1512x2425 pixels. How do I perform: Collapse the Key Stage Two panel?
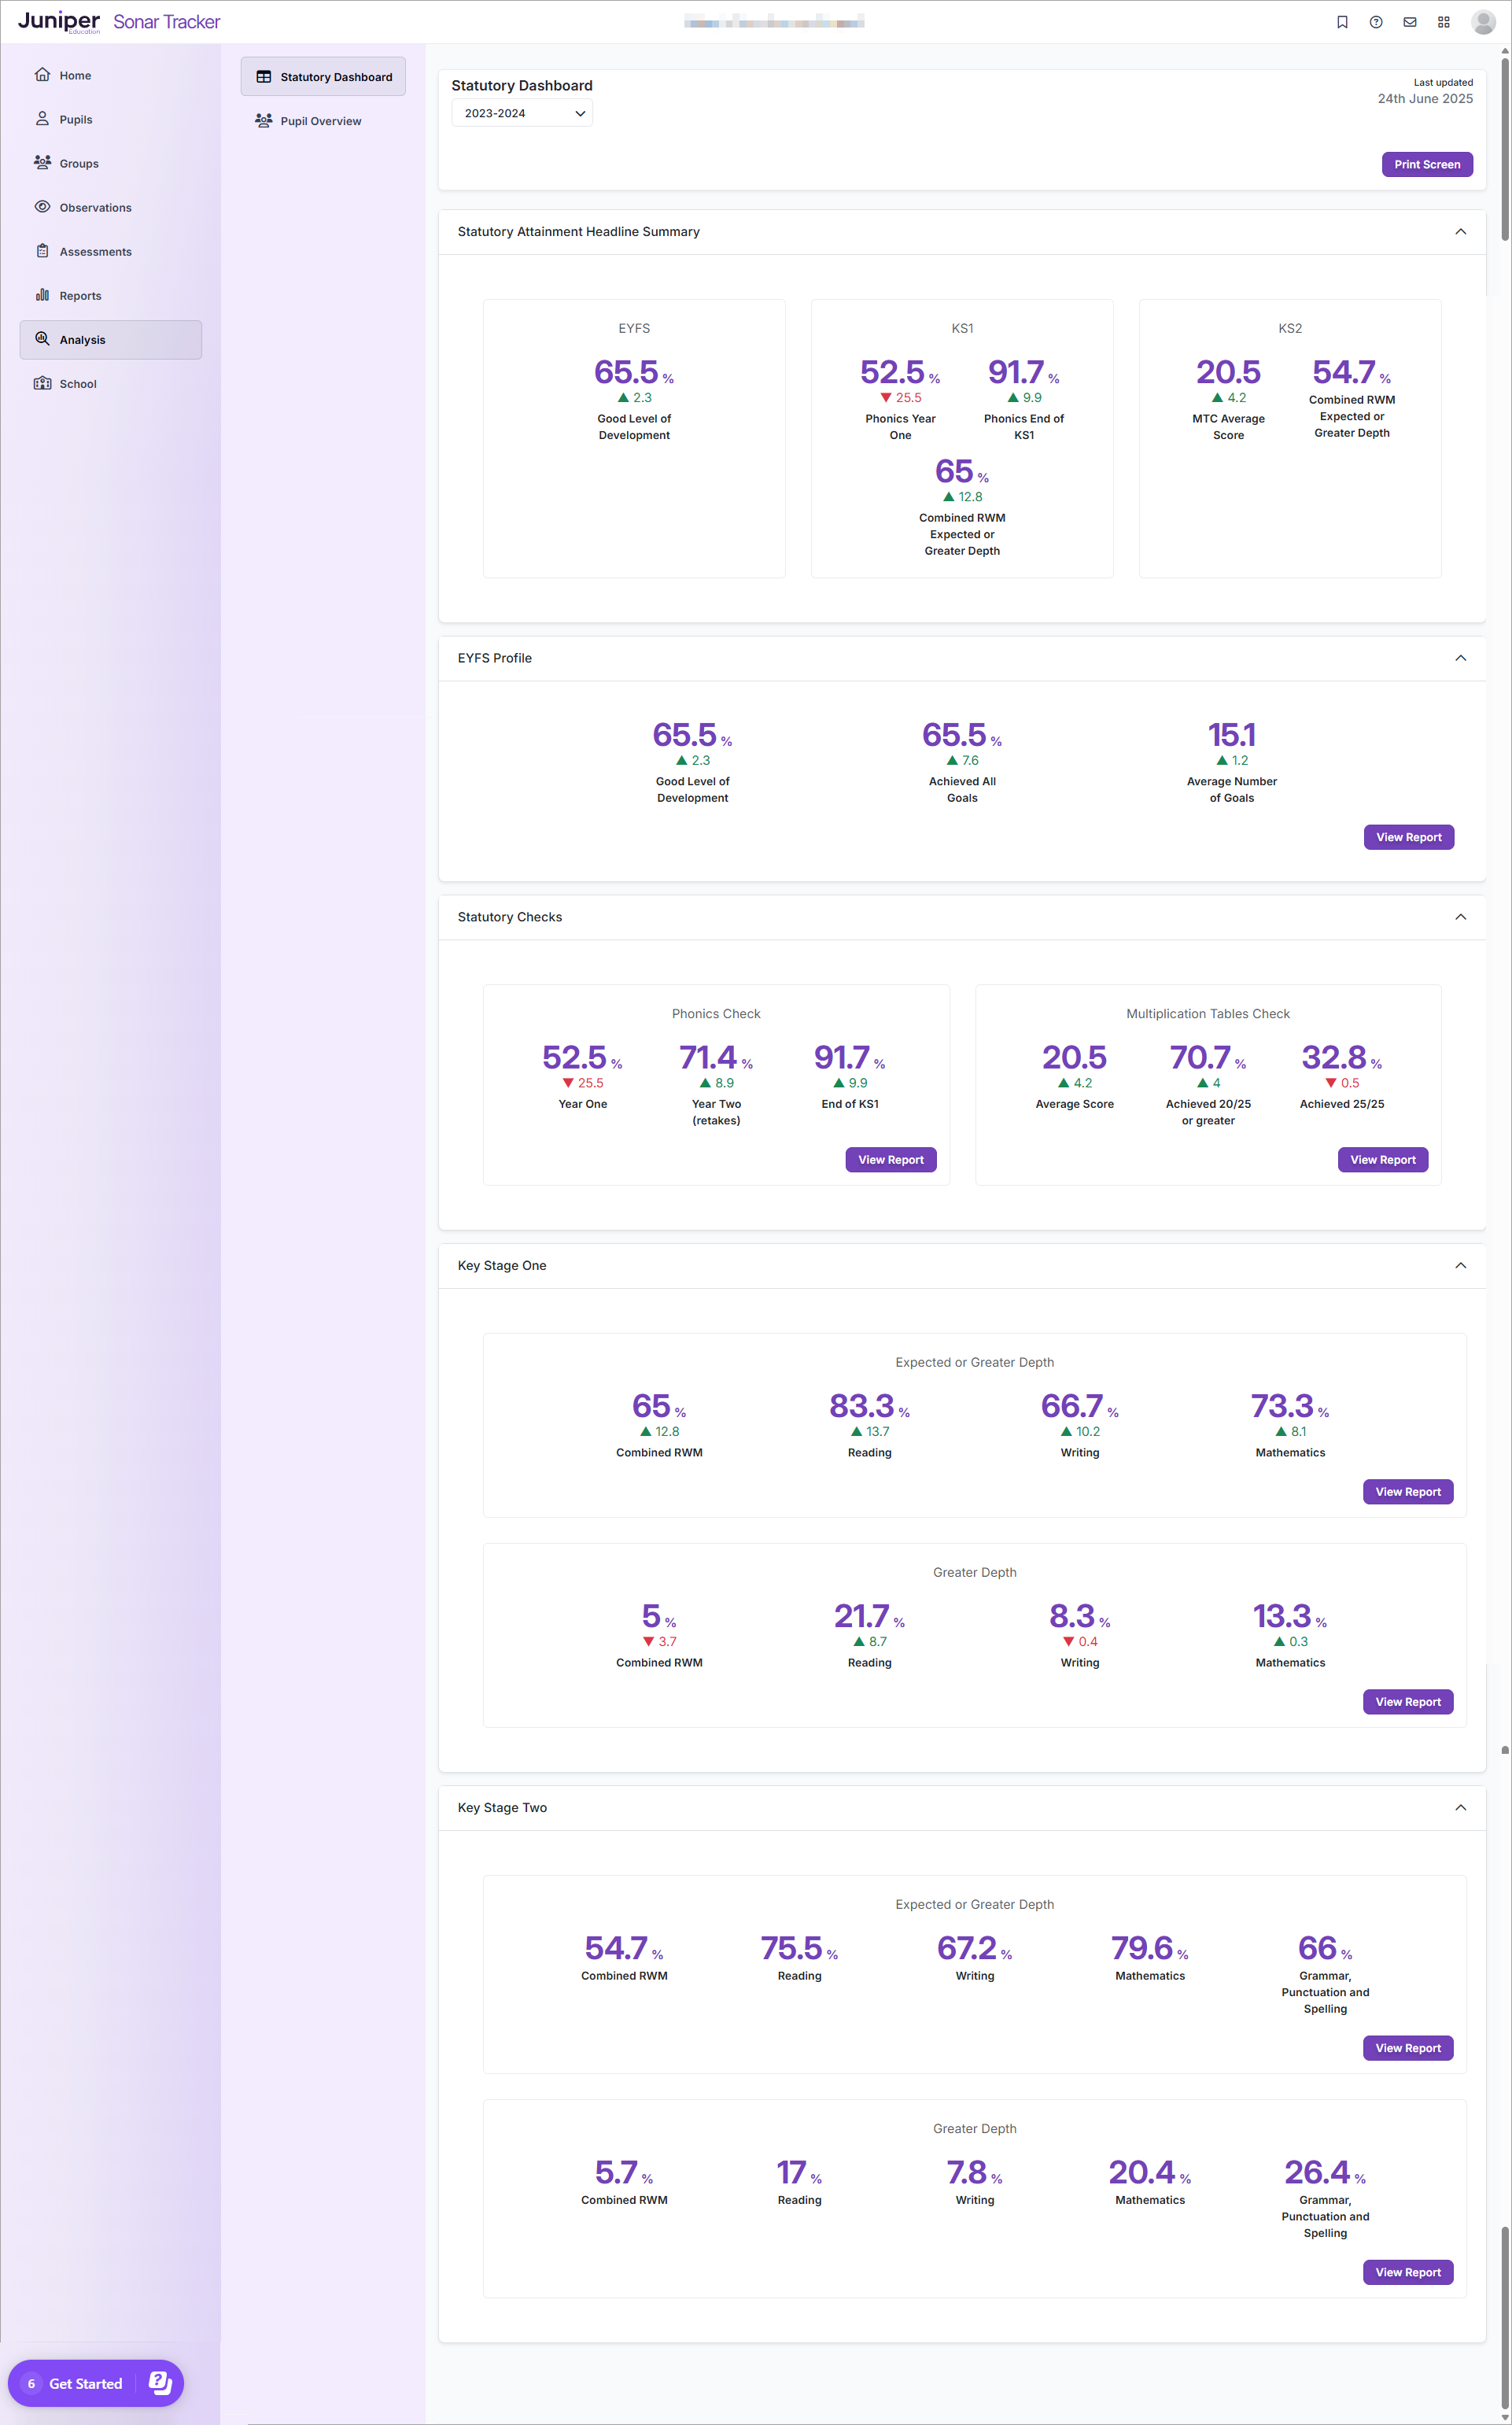1460,1807
